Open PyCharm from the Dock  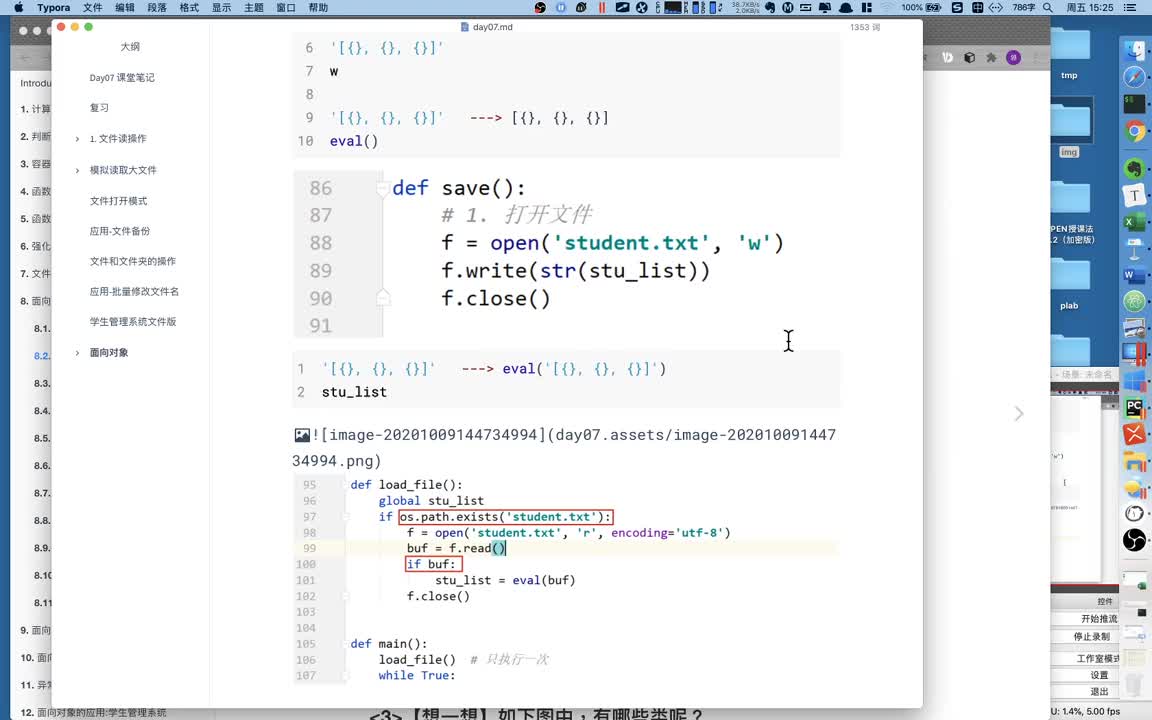coord(1135,408)
